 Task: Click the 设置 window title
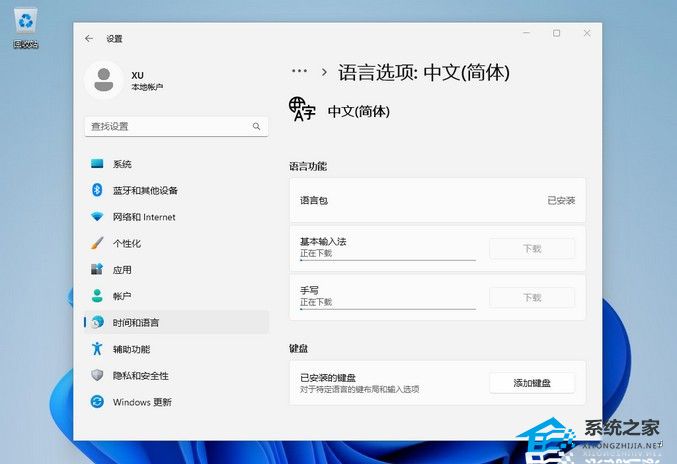click(x=114, y=39)
